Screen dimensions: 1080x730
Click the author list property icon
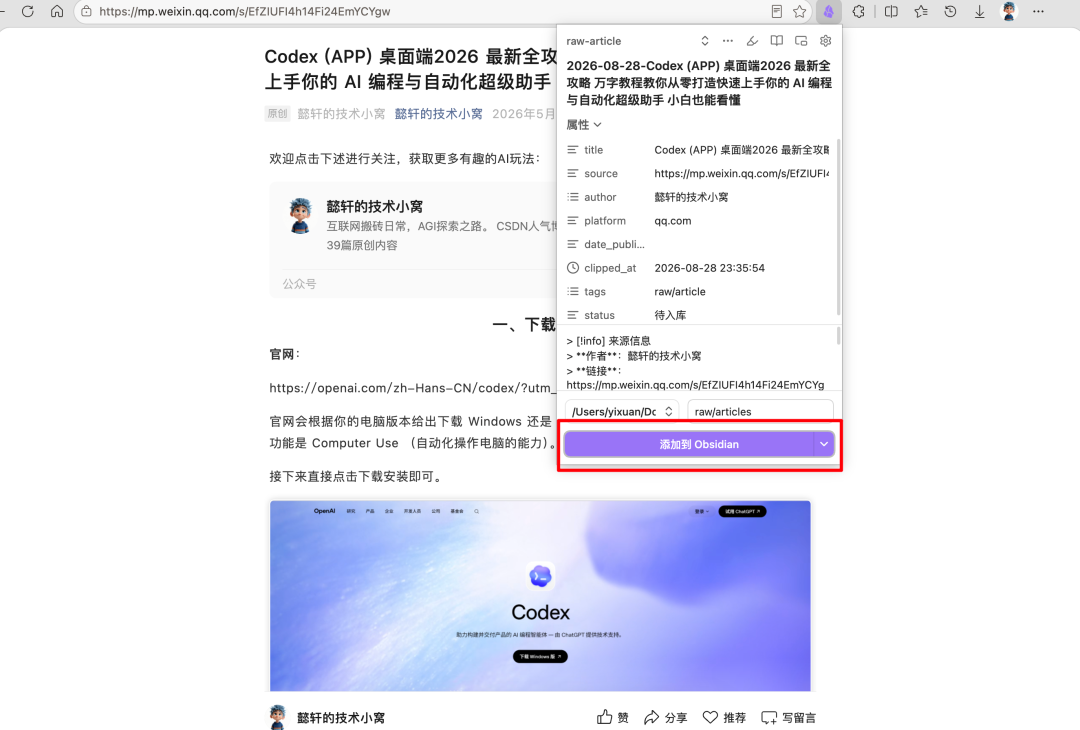[x=572, y=197]
